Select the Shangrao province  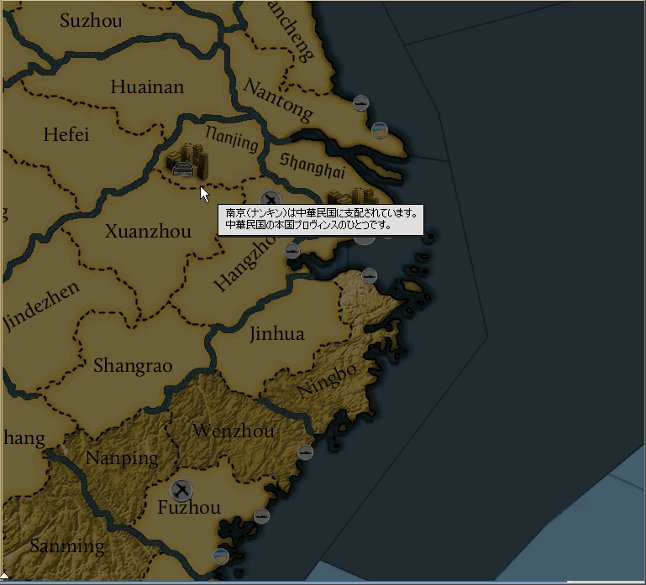coord(132,366)
